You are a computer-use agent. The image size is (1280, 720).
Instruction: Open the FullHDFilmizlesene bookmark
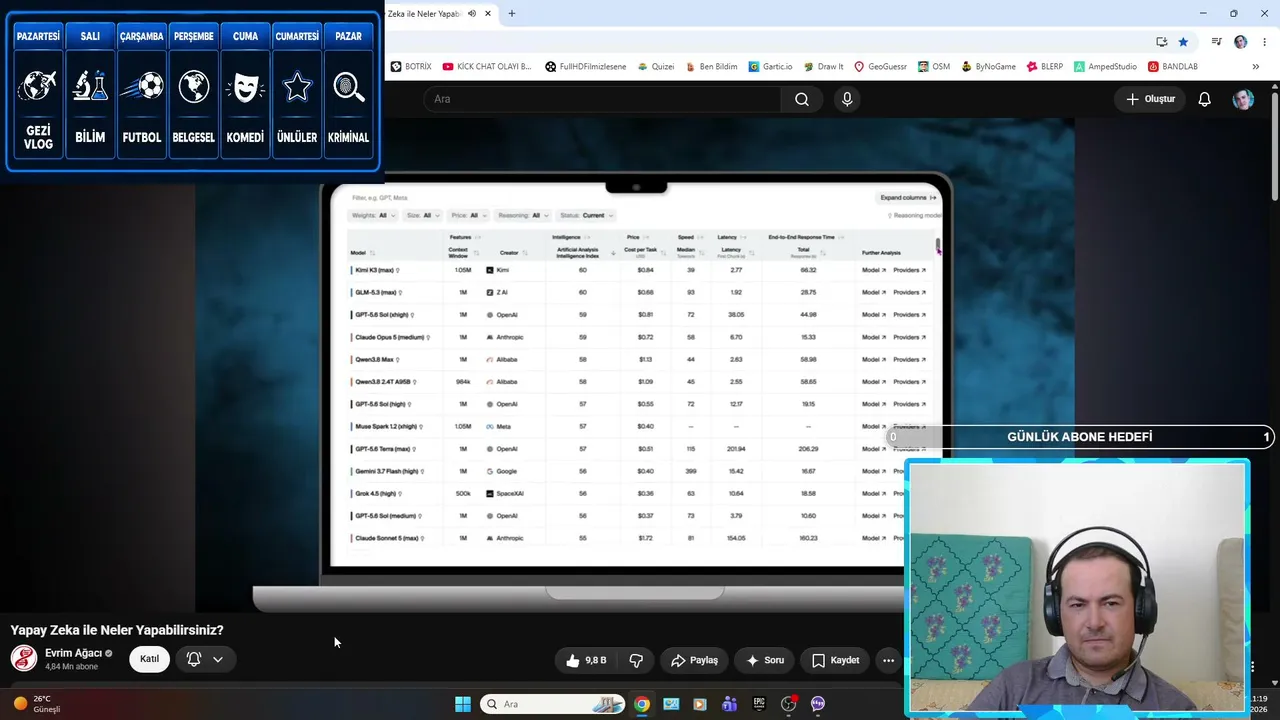(x=586, y=67)
